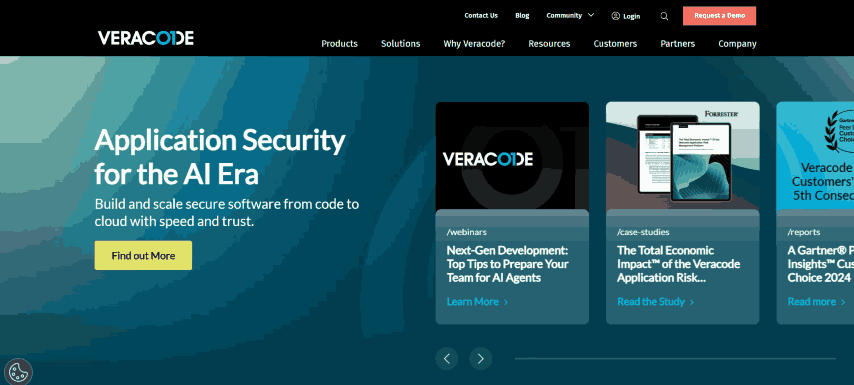Image resolution: width=854 pixels, height=385 pixels.
Task: Advance carousel with next arrow
Action: pyautogui.click(x=480, y=358)
